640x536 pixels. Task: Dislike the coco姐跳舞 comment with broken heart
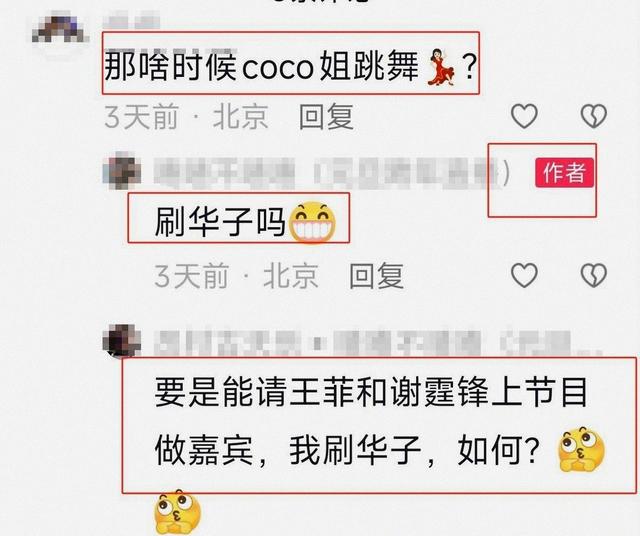(593, 116)
